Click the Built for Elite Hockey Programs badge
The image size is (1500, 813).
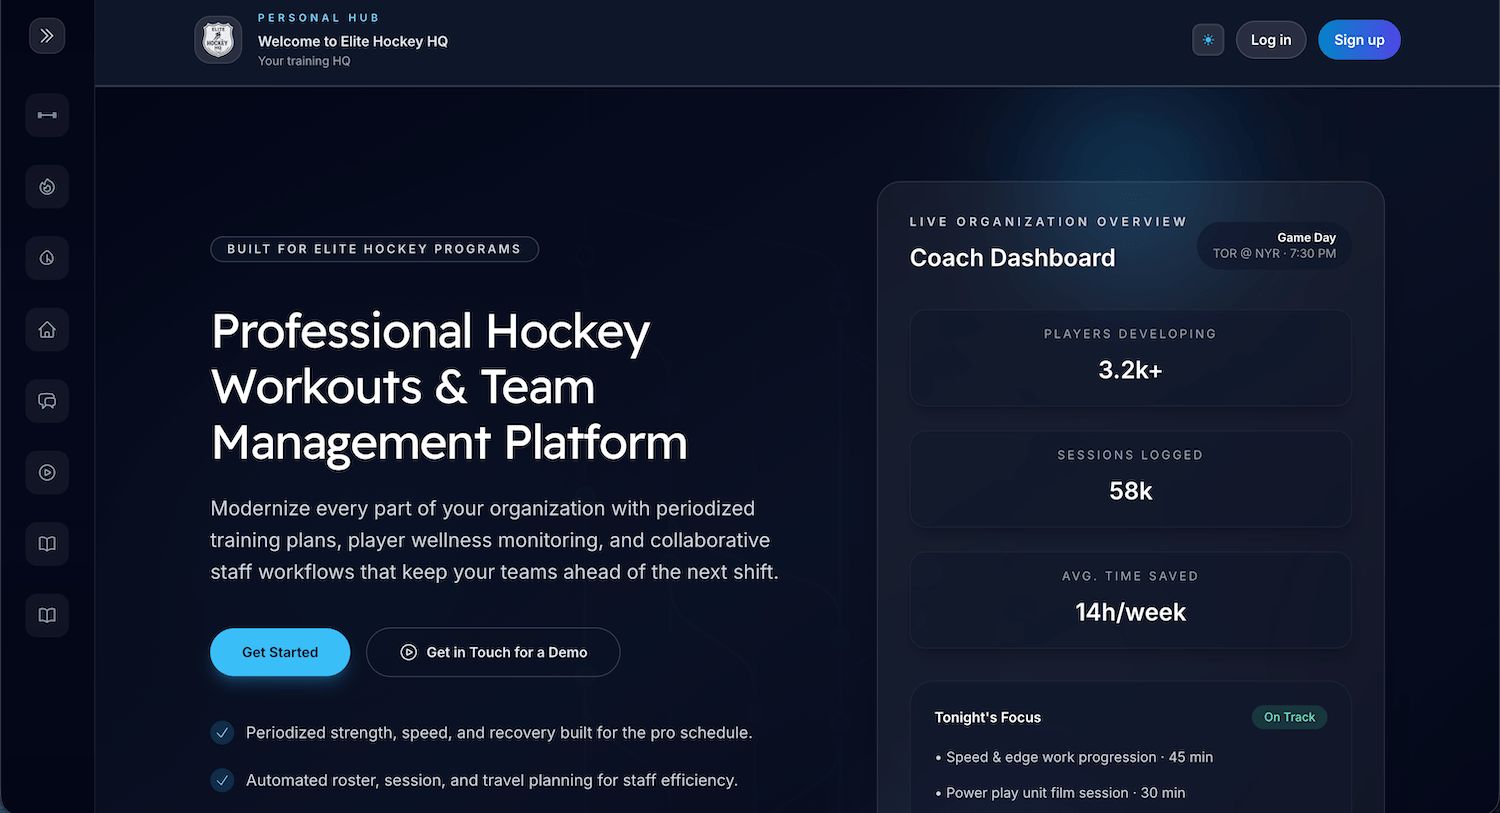pos(374,249)
